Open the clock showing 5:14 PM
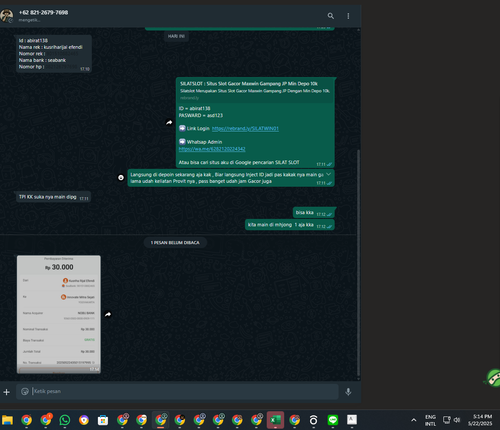500x430 pixels. [x=480, y=420]
